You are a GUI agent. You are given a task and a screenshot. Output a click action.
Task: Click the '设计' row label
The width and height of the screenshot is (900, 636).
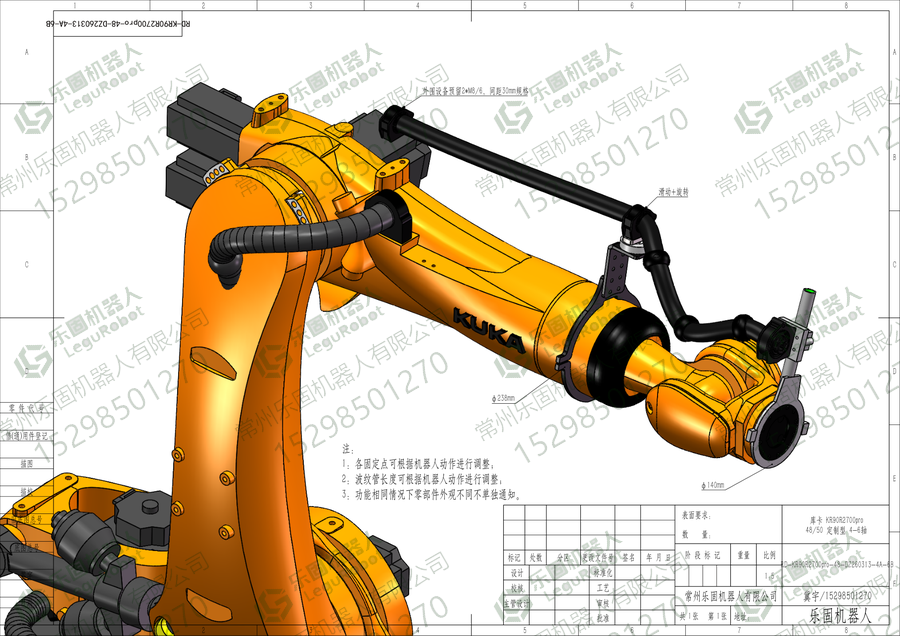[x=517, y=572]
